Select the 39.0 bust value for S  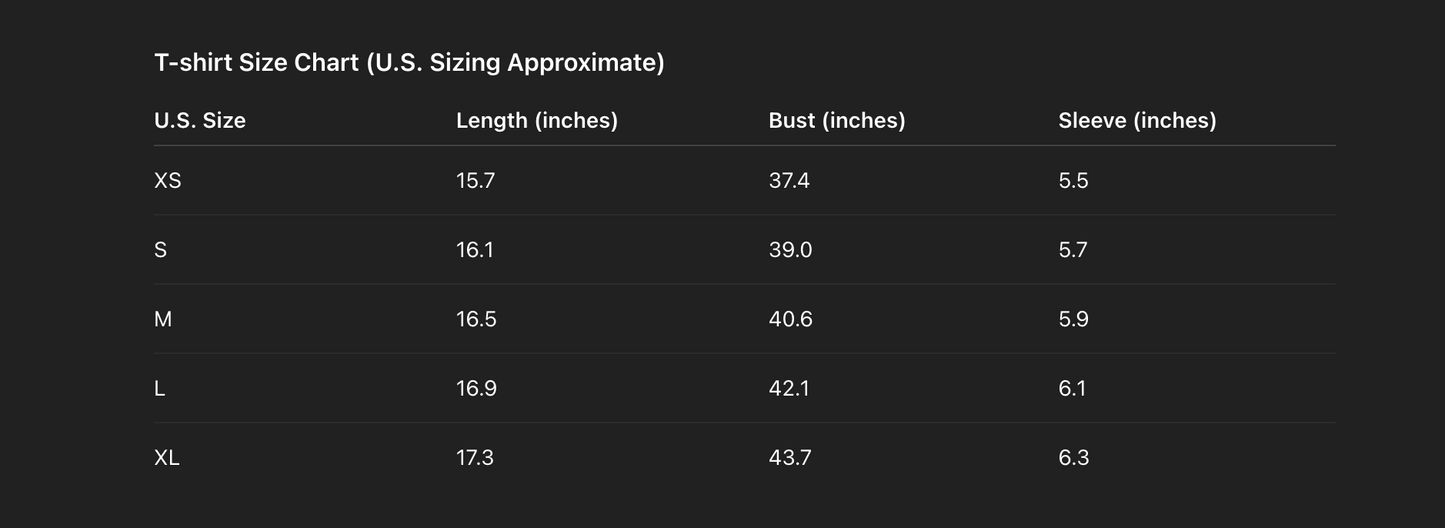(x=790, y=250)
